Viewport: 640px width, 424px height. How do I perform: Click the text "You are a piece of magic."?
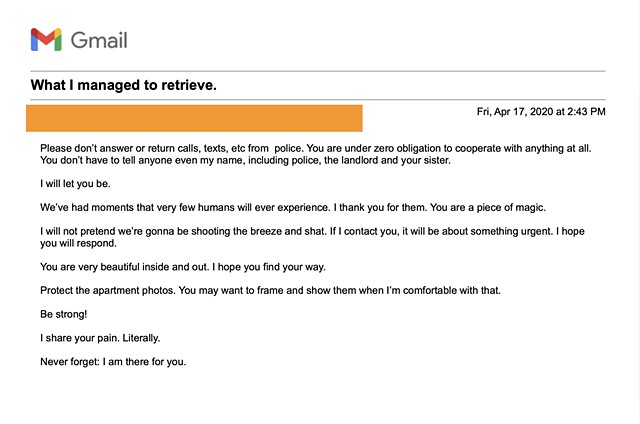tap(488, 207)
